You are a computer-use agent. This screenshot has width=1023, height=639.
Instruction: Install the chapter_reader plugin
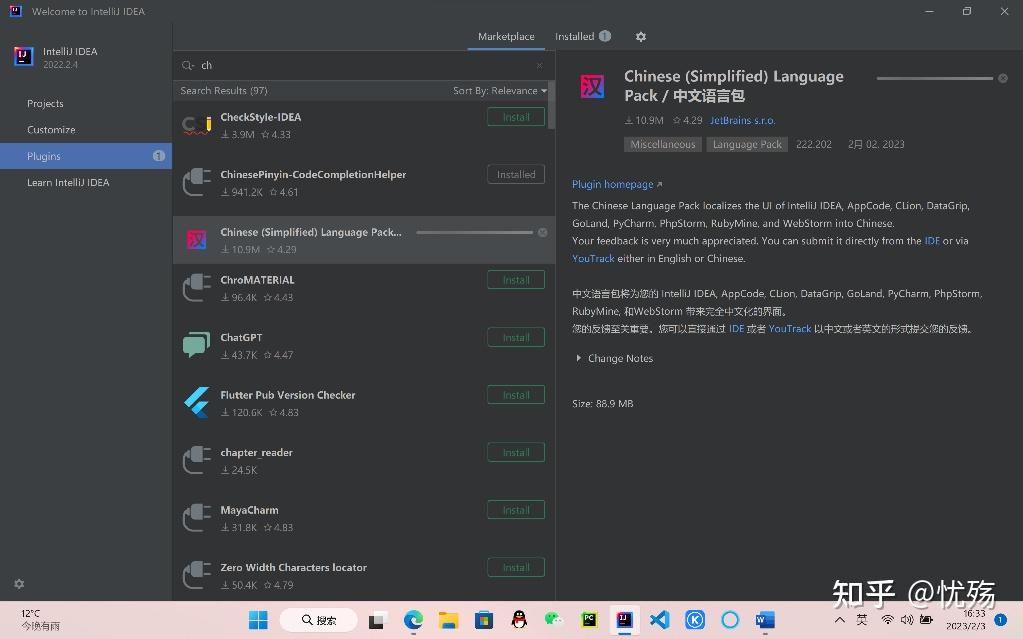coord(516,452)
